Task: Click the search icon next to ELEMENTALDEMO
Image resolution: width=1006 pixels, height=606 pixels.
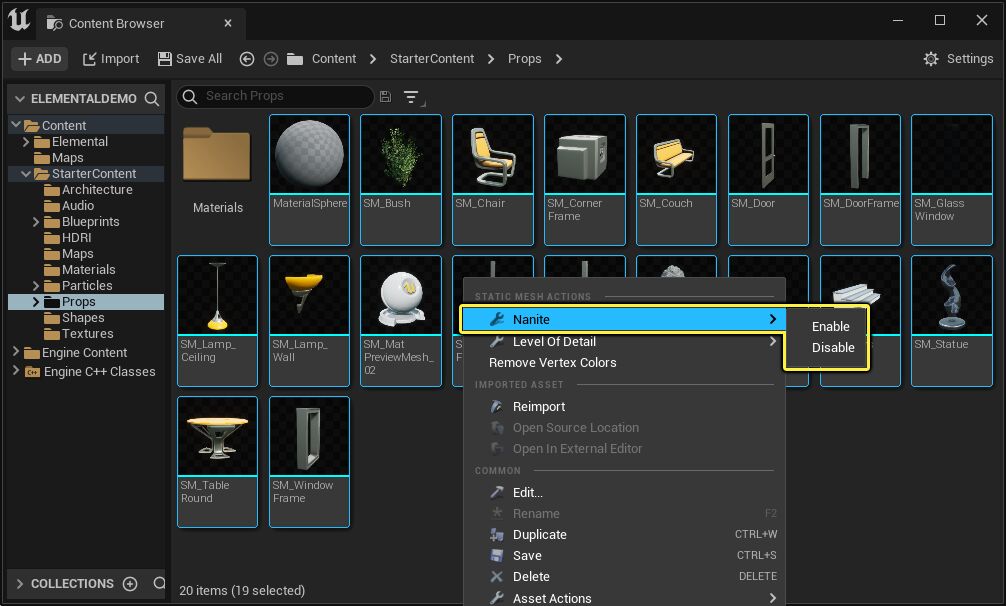Action: [x=151, y=99]
